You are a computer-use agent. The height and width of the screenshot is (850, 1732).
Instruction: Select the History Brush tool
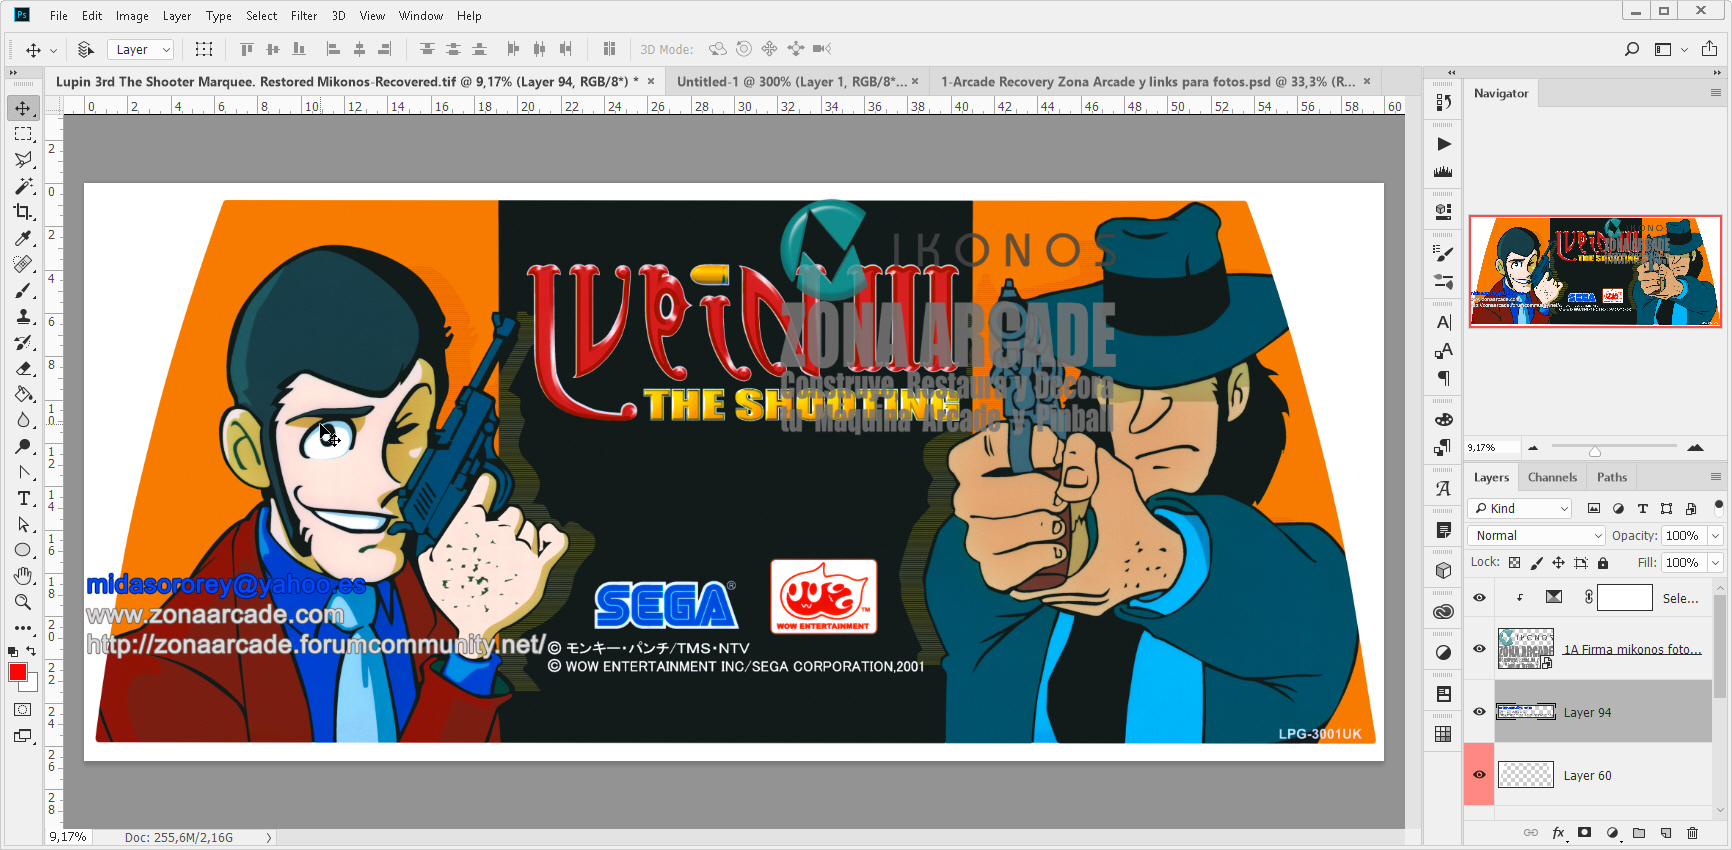point(23,342)
